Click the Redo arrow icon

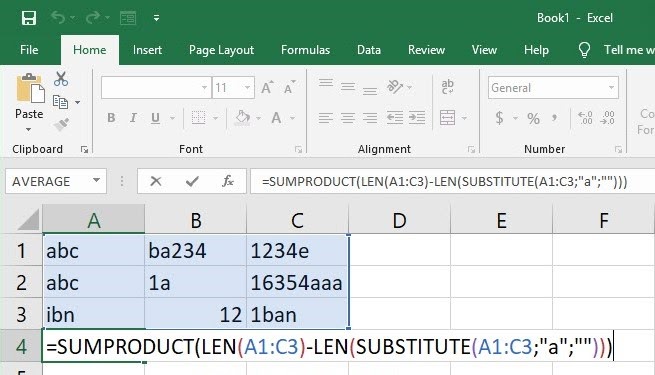tap(93, 18)
